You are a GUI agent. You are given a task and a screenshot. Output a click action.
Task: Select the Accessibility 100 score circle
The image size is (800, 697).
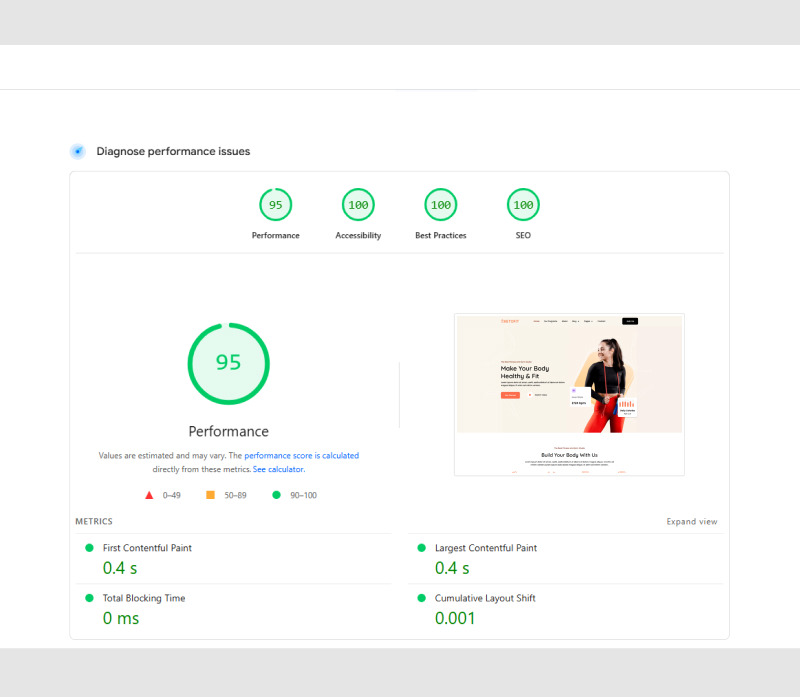[x=358, y=204]
